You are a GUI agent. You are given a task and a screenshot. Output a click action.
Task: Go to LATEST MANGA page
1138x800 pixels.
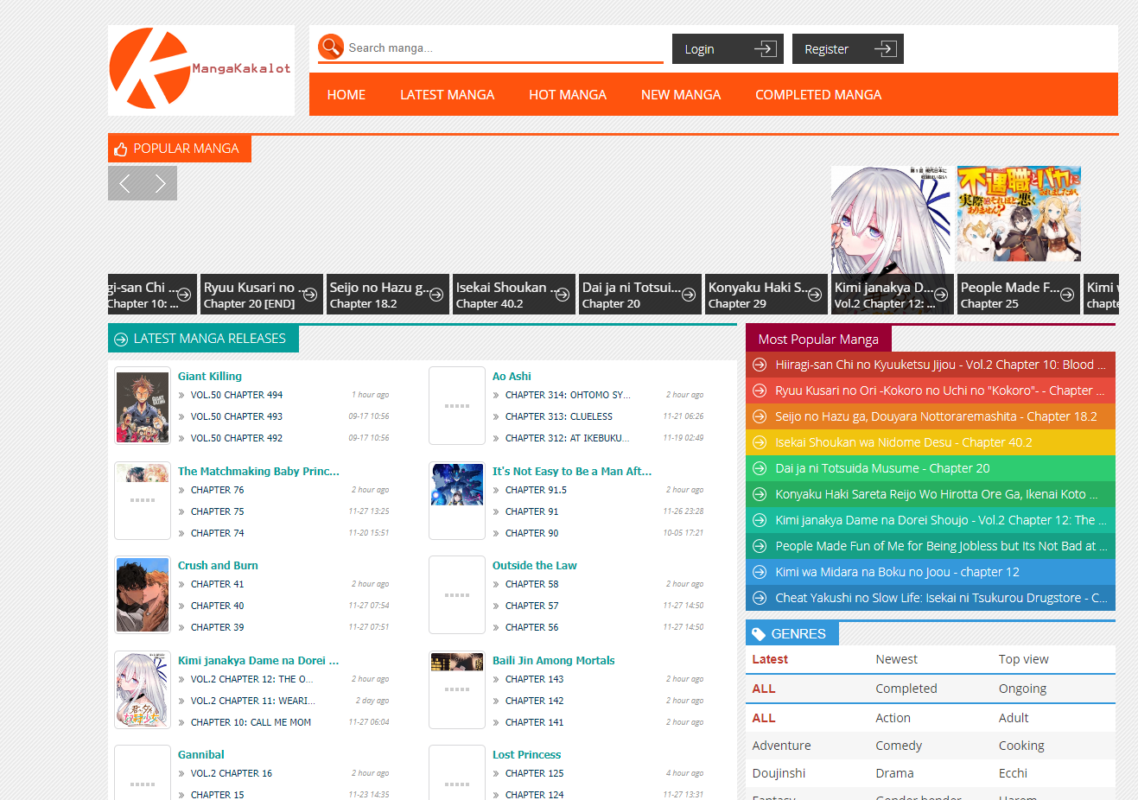coord(447,94)
